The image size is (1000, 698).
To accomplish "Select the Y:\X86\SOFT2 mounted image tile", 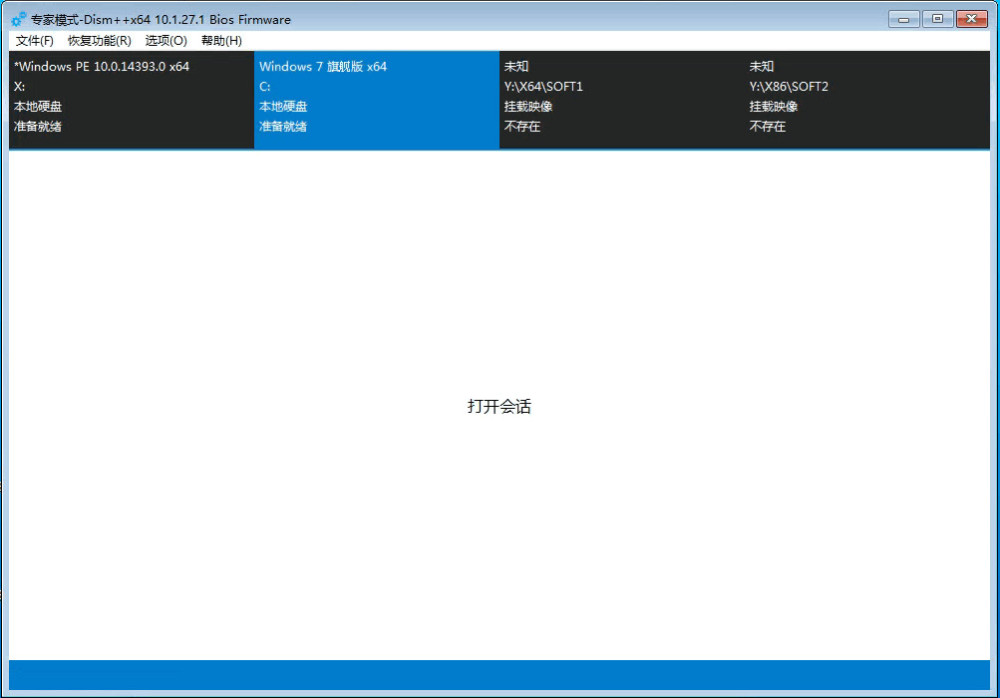I will coord(867,100).
